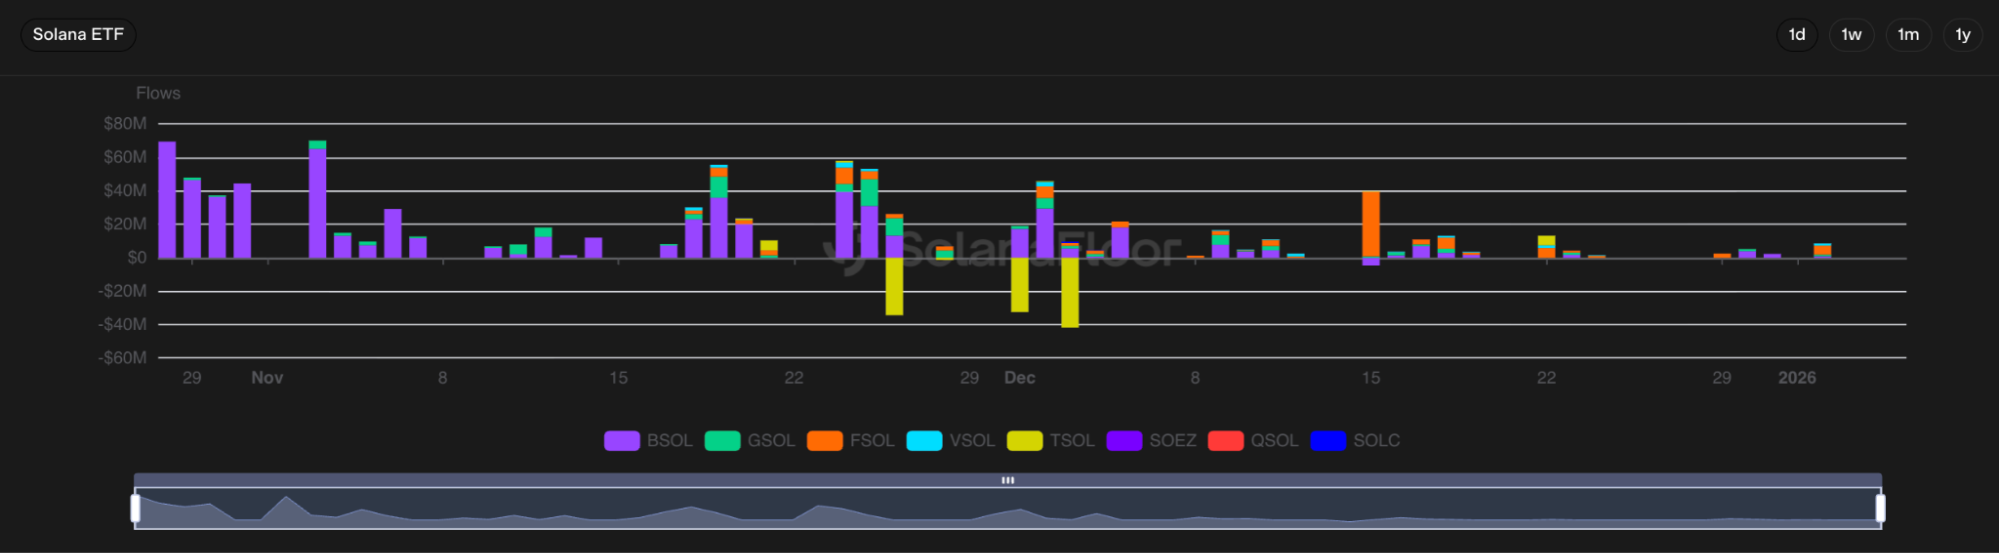The height and width of the screenshot is (554, 1999).
Task: Toggle the SOLC blue legend entry
Action: (x=1356, y=441)
